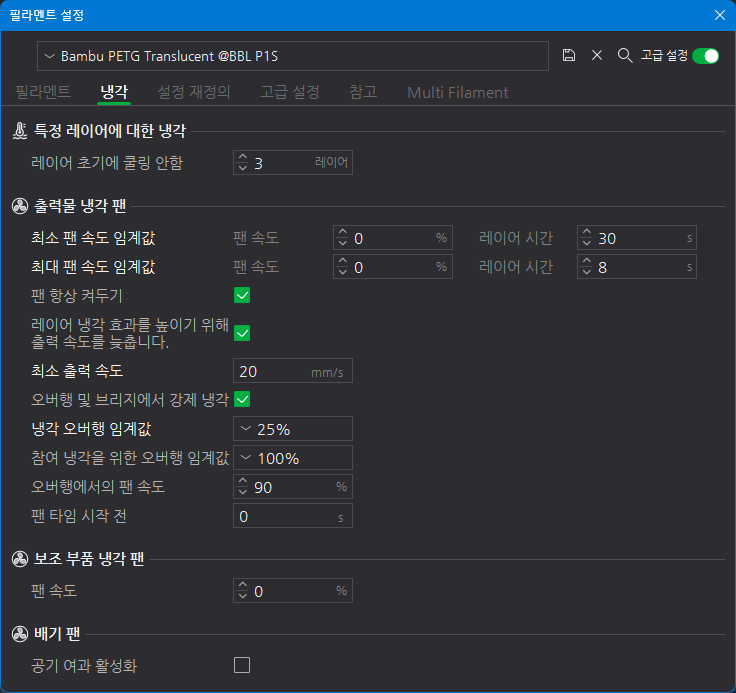This screenshot has width=736, height=693.
Task: Close the 필라멘트 설정 dialog
Action: [720, 15]
